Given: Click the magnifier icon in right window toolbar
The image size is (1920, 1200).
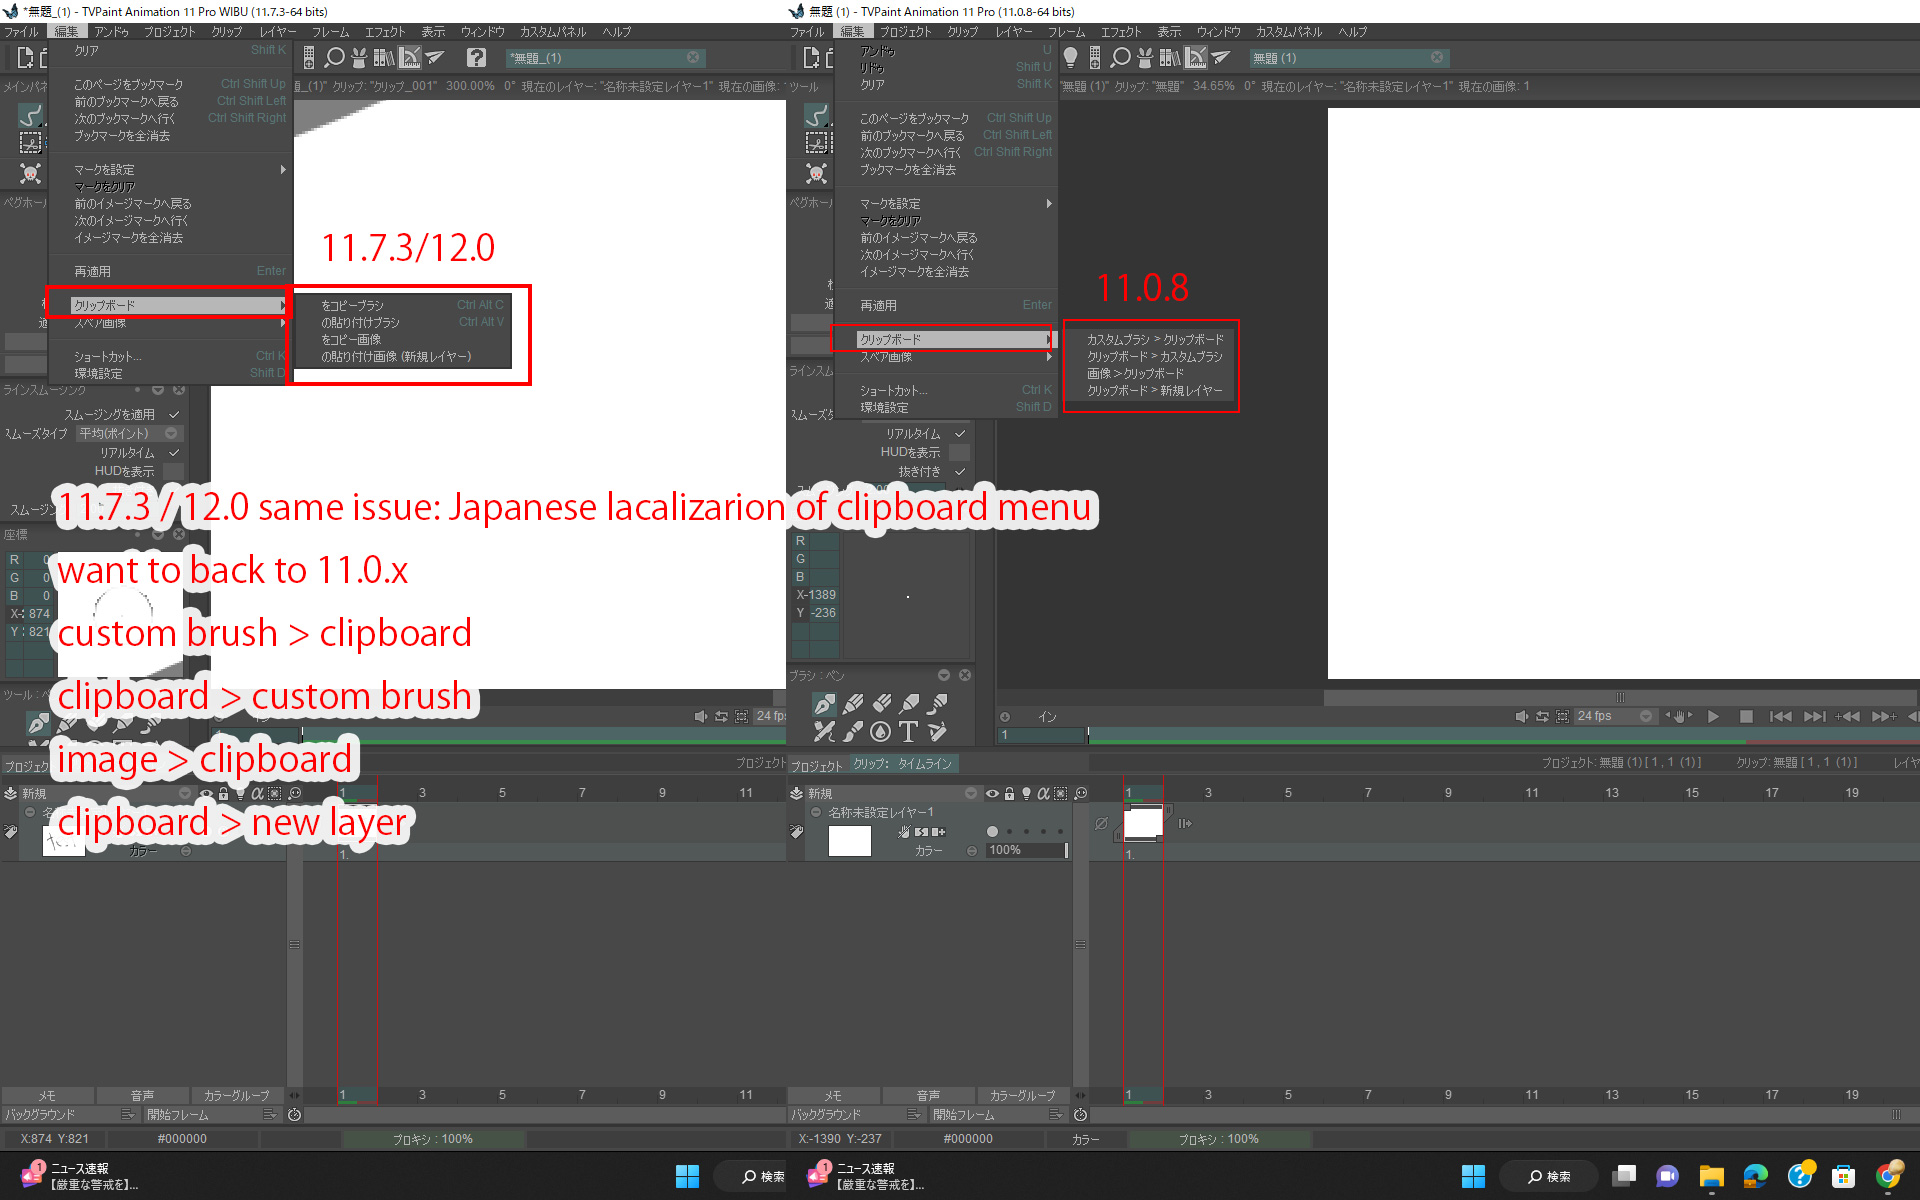Looking at the screenshot, I should 1121,58.
